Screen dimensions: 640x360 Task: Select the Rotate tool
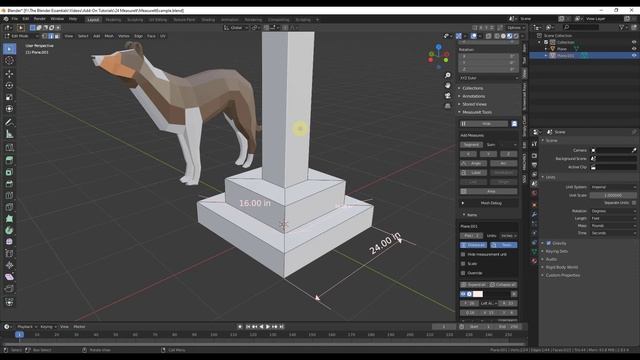point(9,85)
